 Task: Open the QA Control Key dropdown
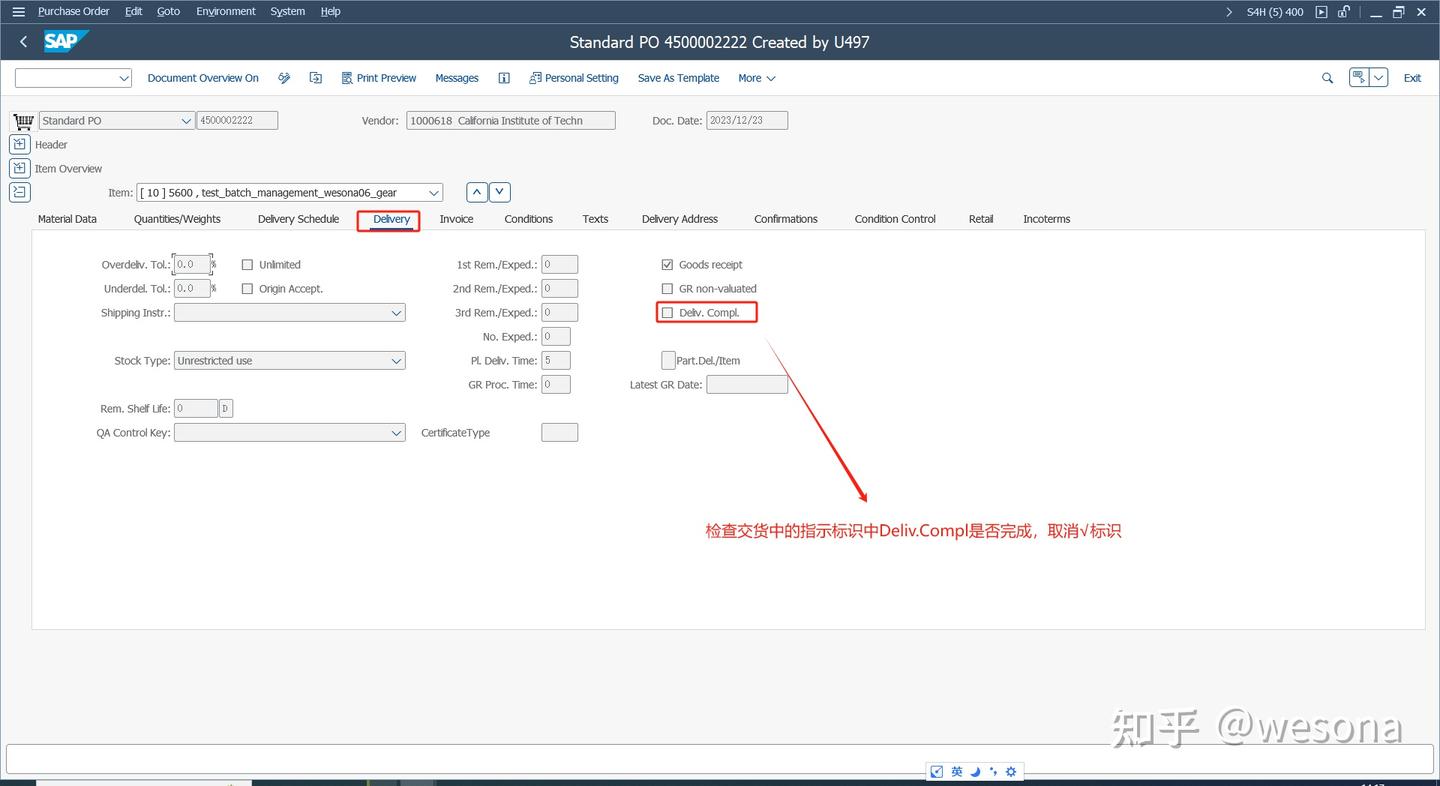coord(397,433)
